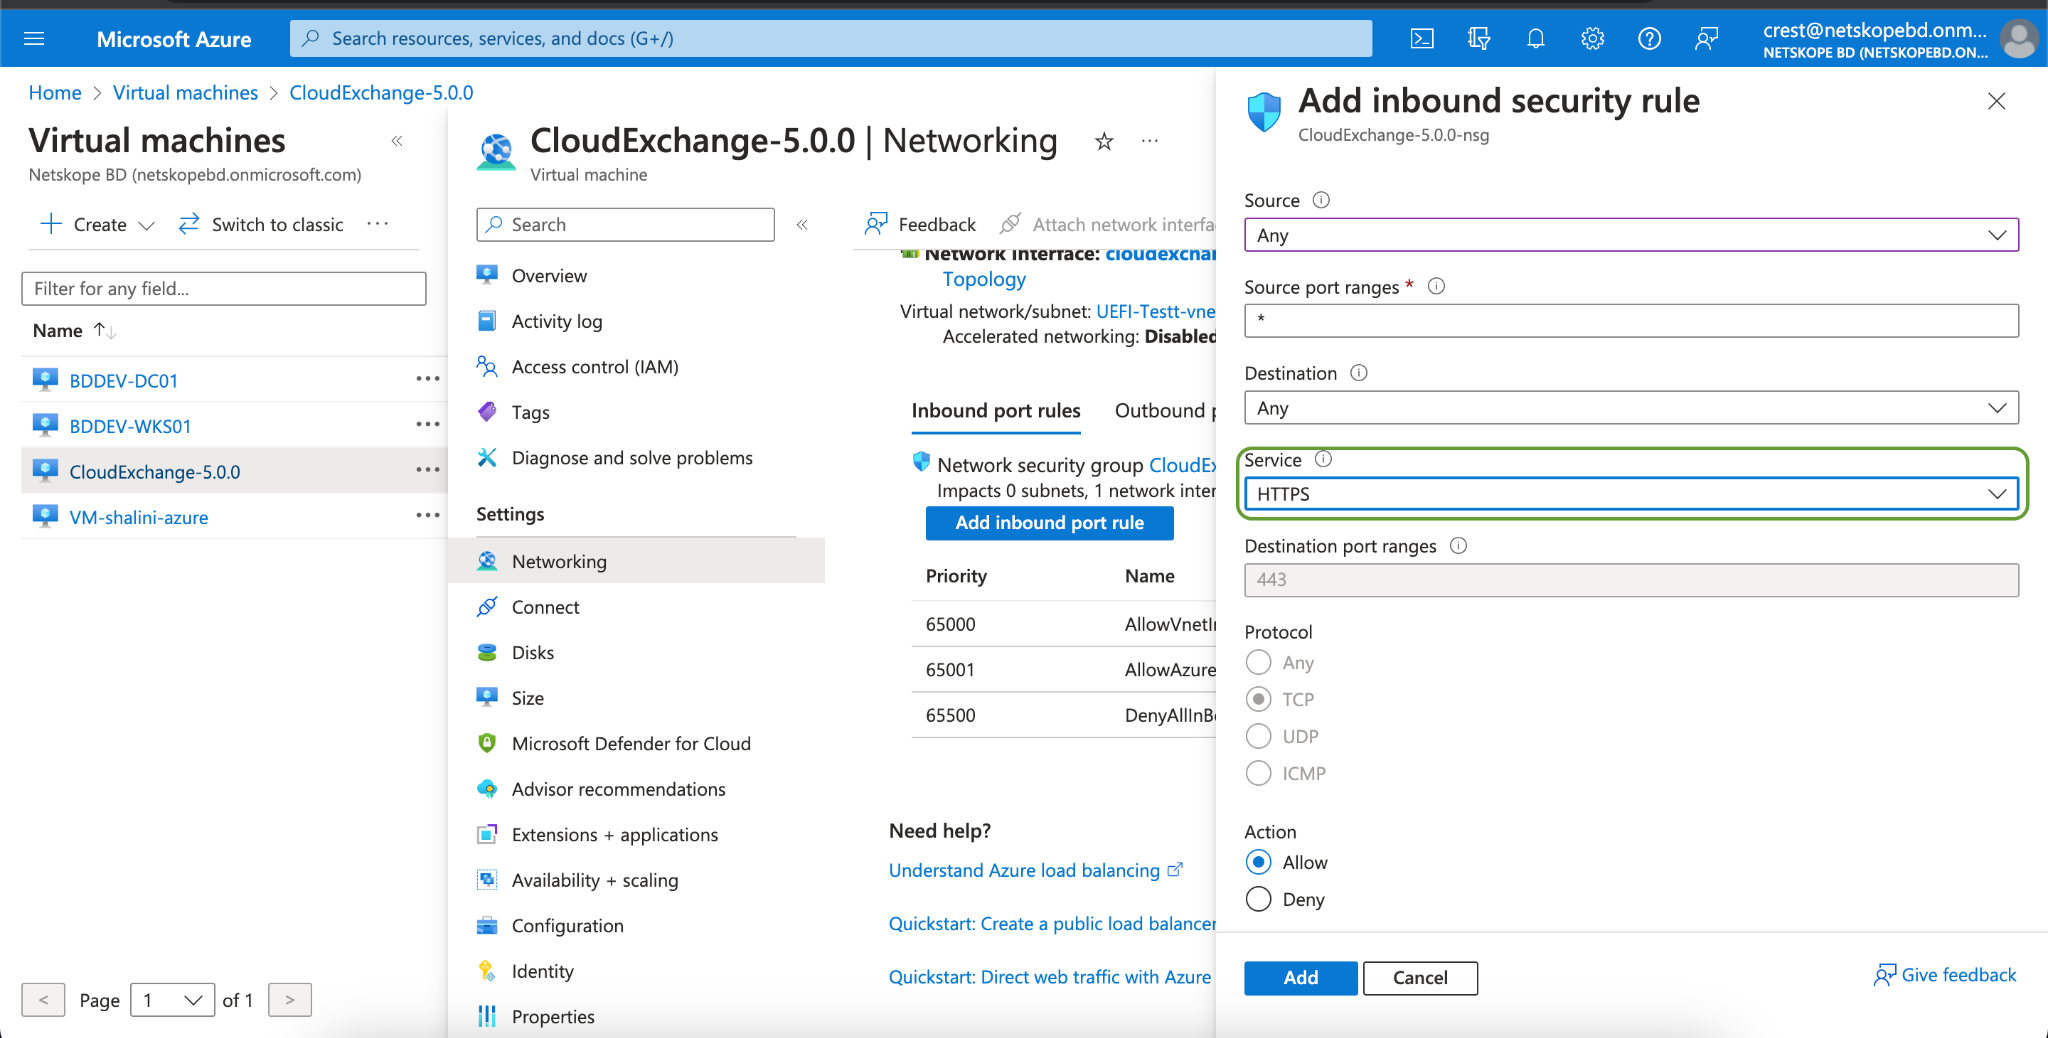
Task: Expand the Service dropdown showing HTTPS
Action: click(1631, 494)
